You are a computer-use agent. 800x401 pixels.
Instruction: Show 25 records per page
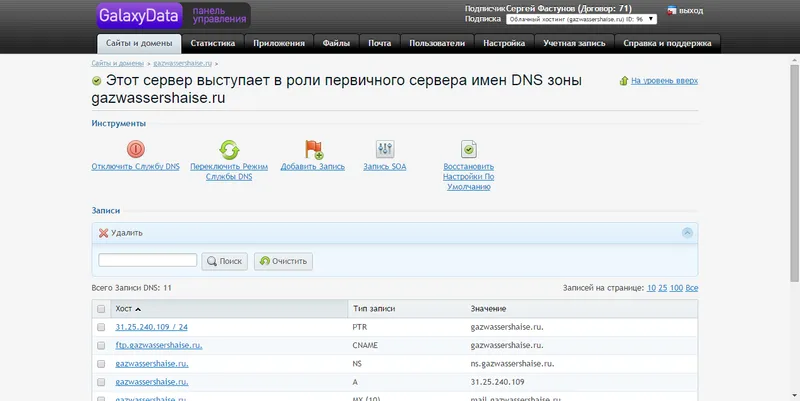[x=663, y=288]
